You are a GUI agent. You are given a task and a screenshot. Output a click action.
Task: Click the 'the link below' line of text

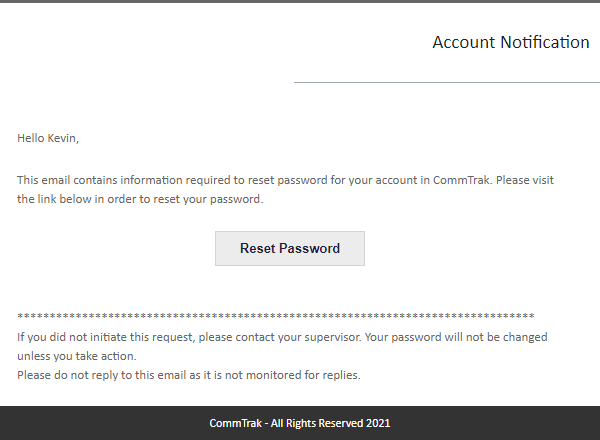[x=140, y=199]
